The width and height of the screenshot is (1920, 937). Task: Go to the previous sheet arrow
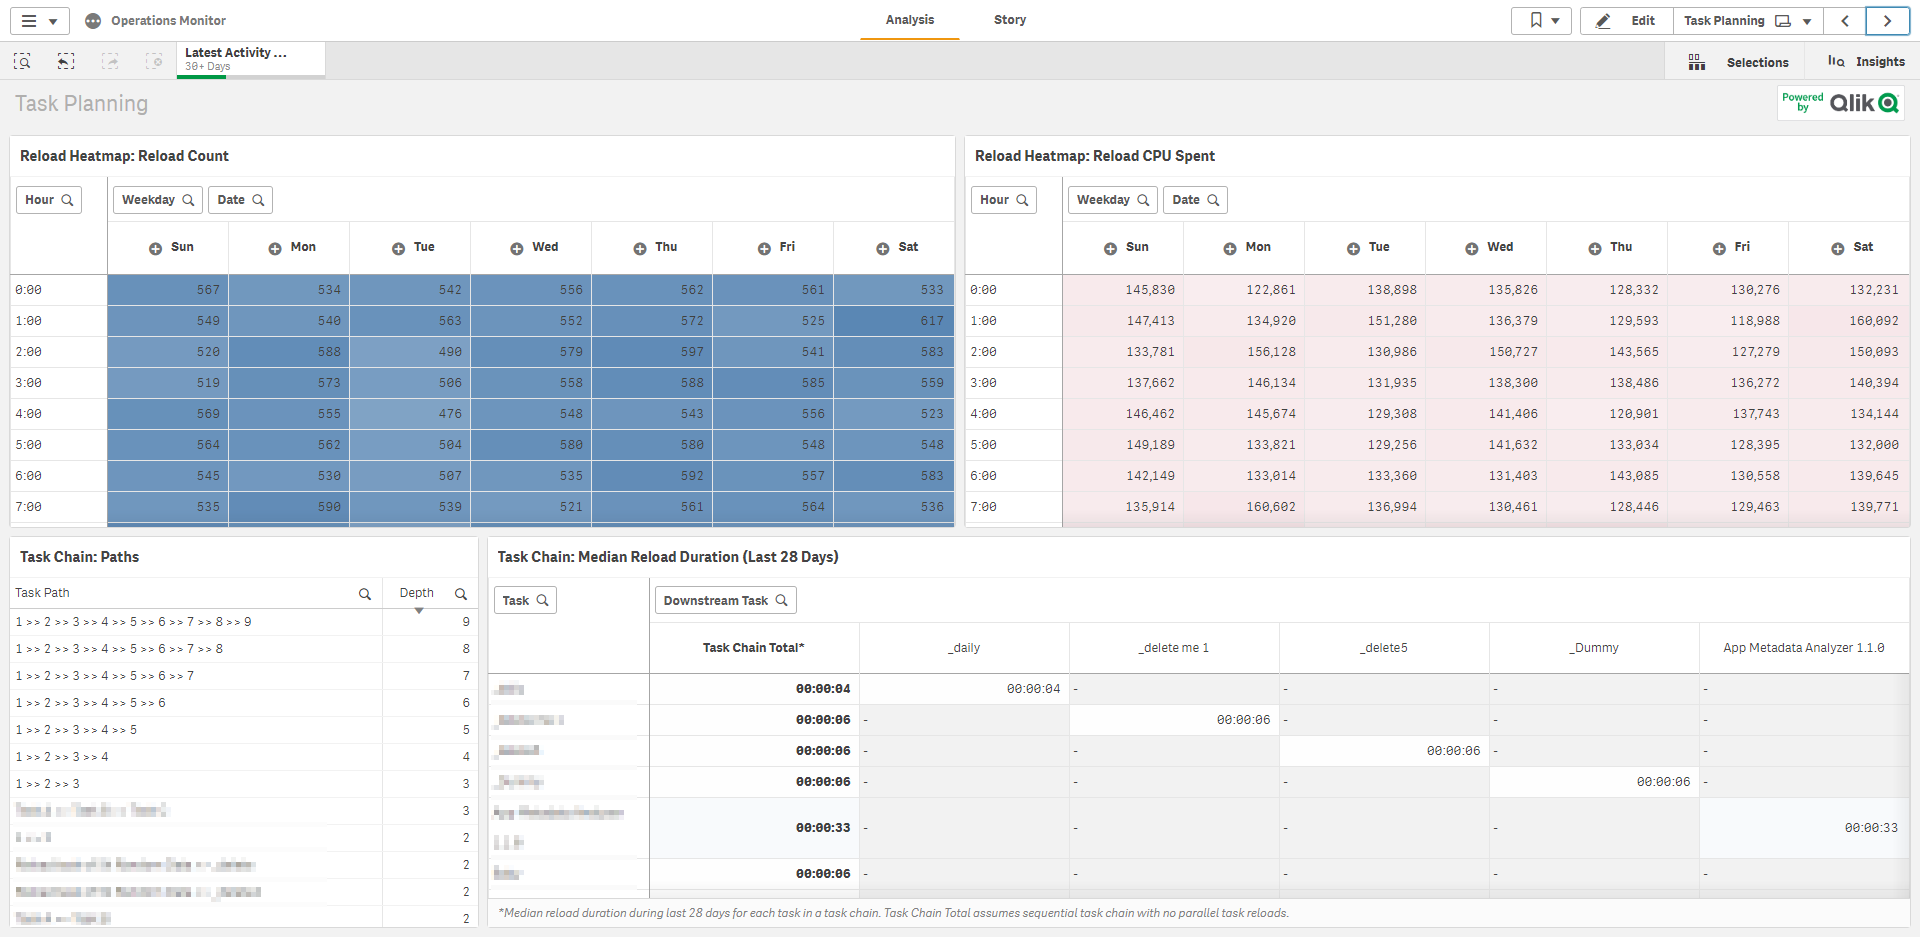(1845, 21)
